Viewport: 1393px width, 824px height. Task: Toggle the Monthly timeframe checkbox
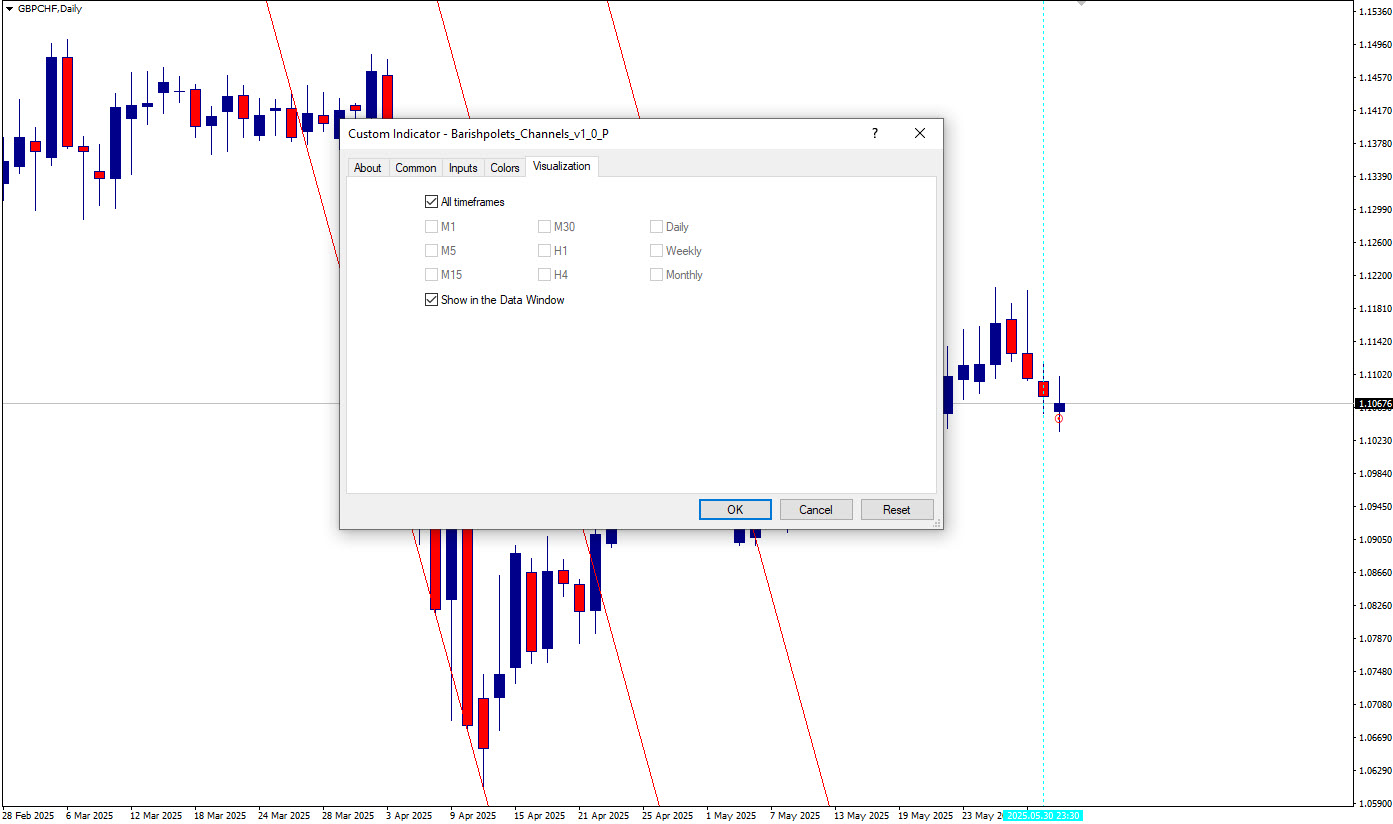click(656, 275)
